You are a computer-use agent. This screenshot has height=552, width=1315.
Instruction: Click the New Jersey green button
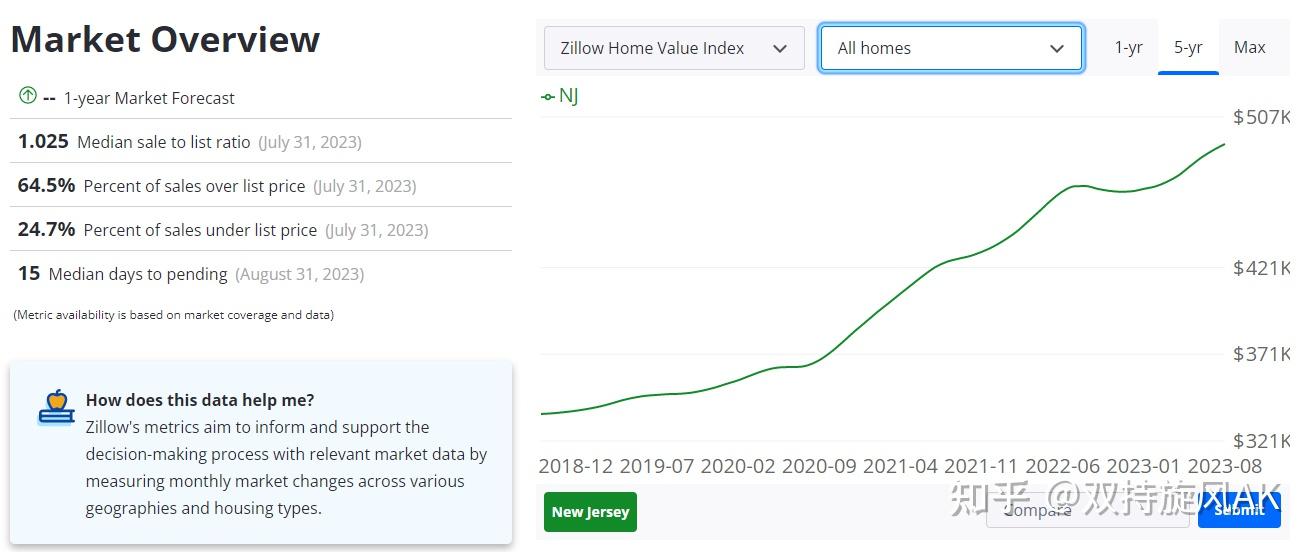pos(590,512)
